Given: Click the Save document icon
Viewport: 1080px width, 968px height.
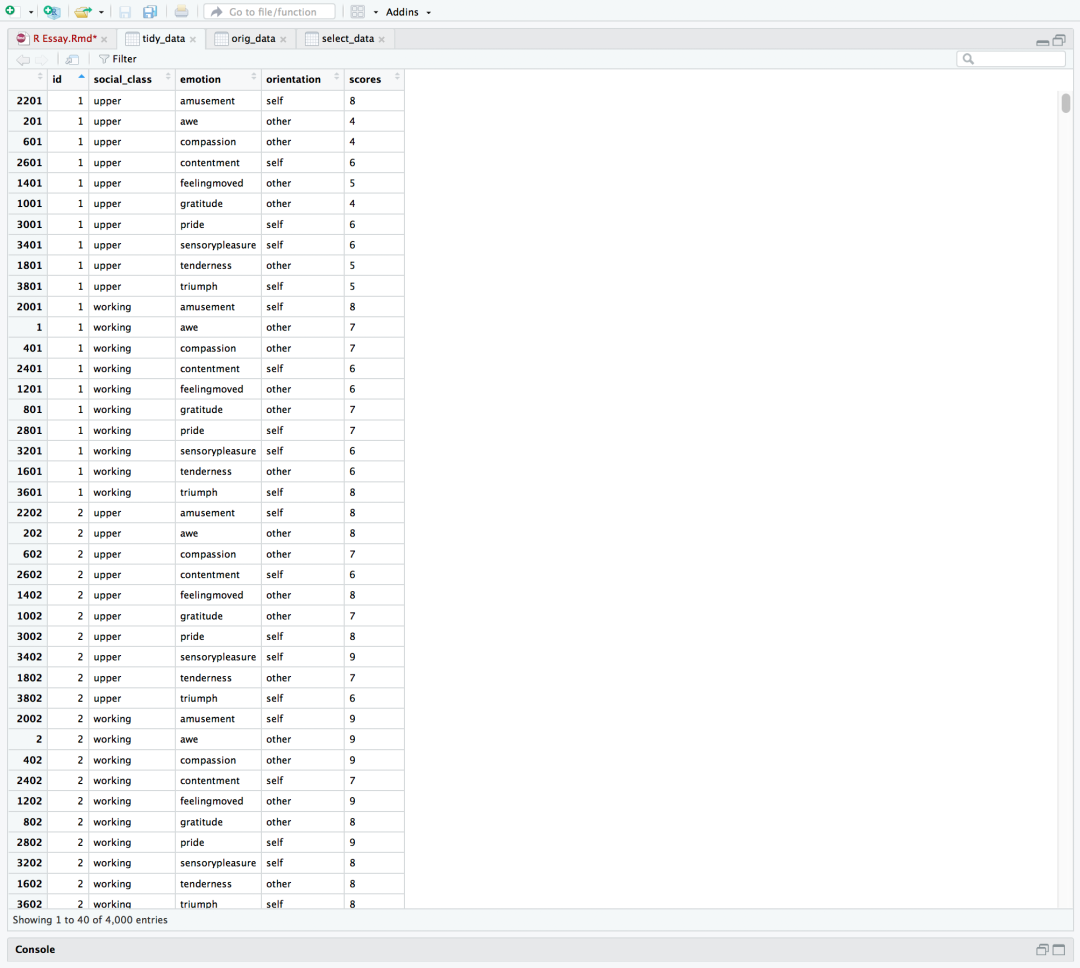Looking at the screenshot, I should point(125,12).
